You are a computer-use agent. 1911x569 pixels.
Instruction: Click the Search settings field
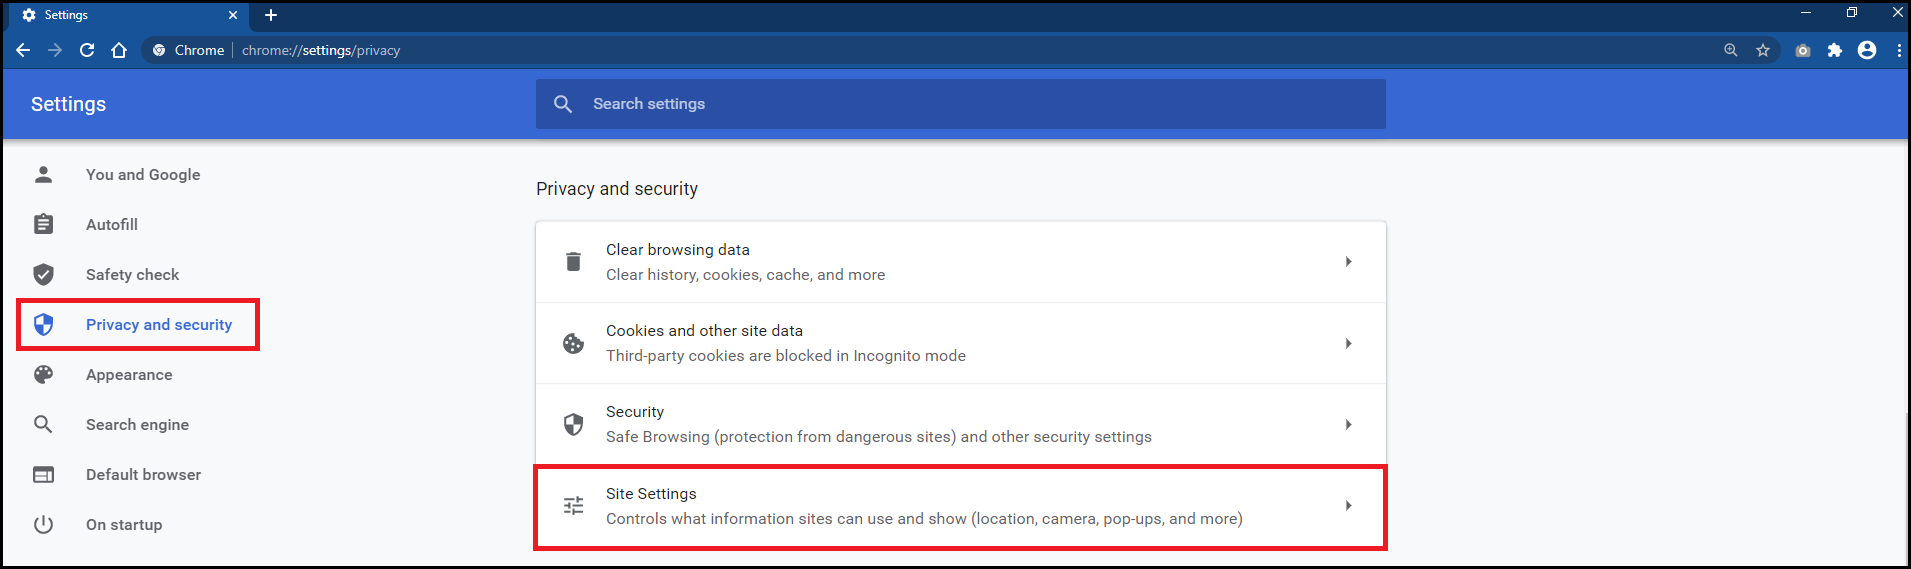click(960, 104)
